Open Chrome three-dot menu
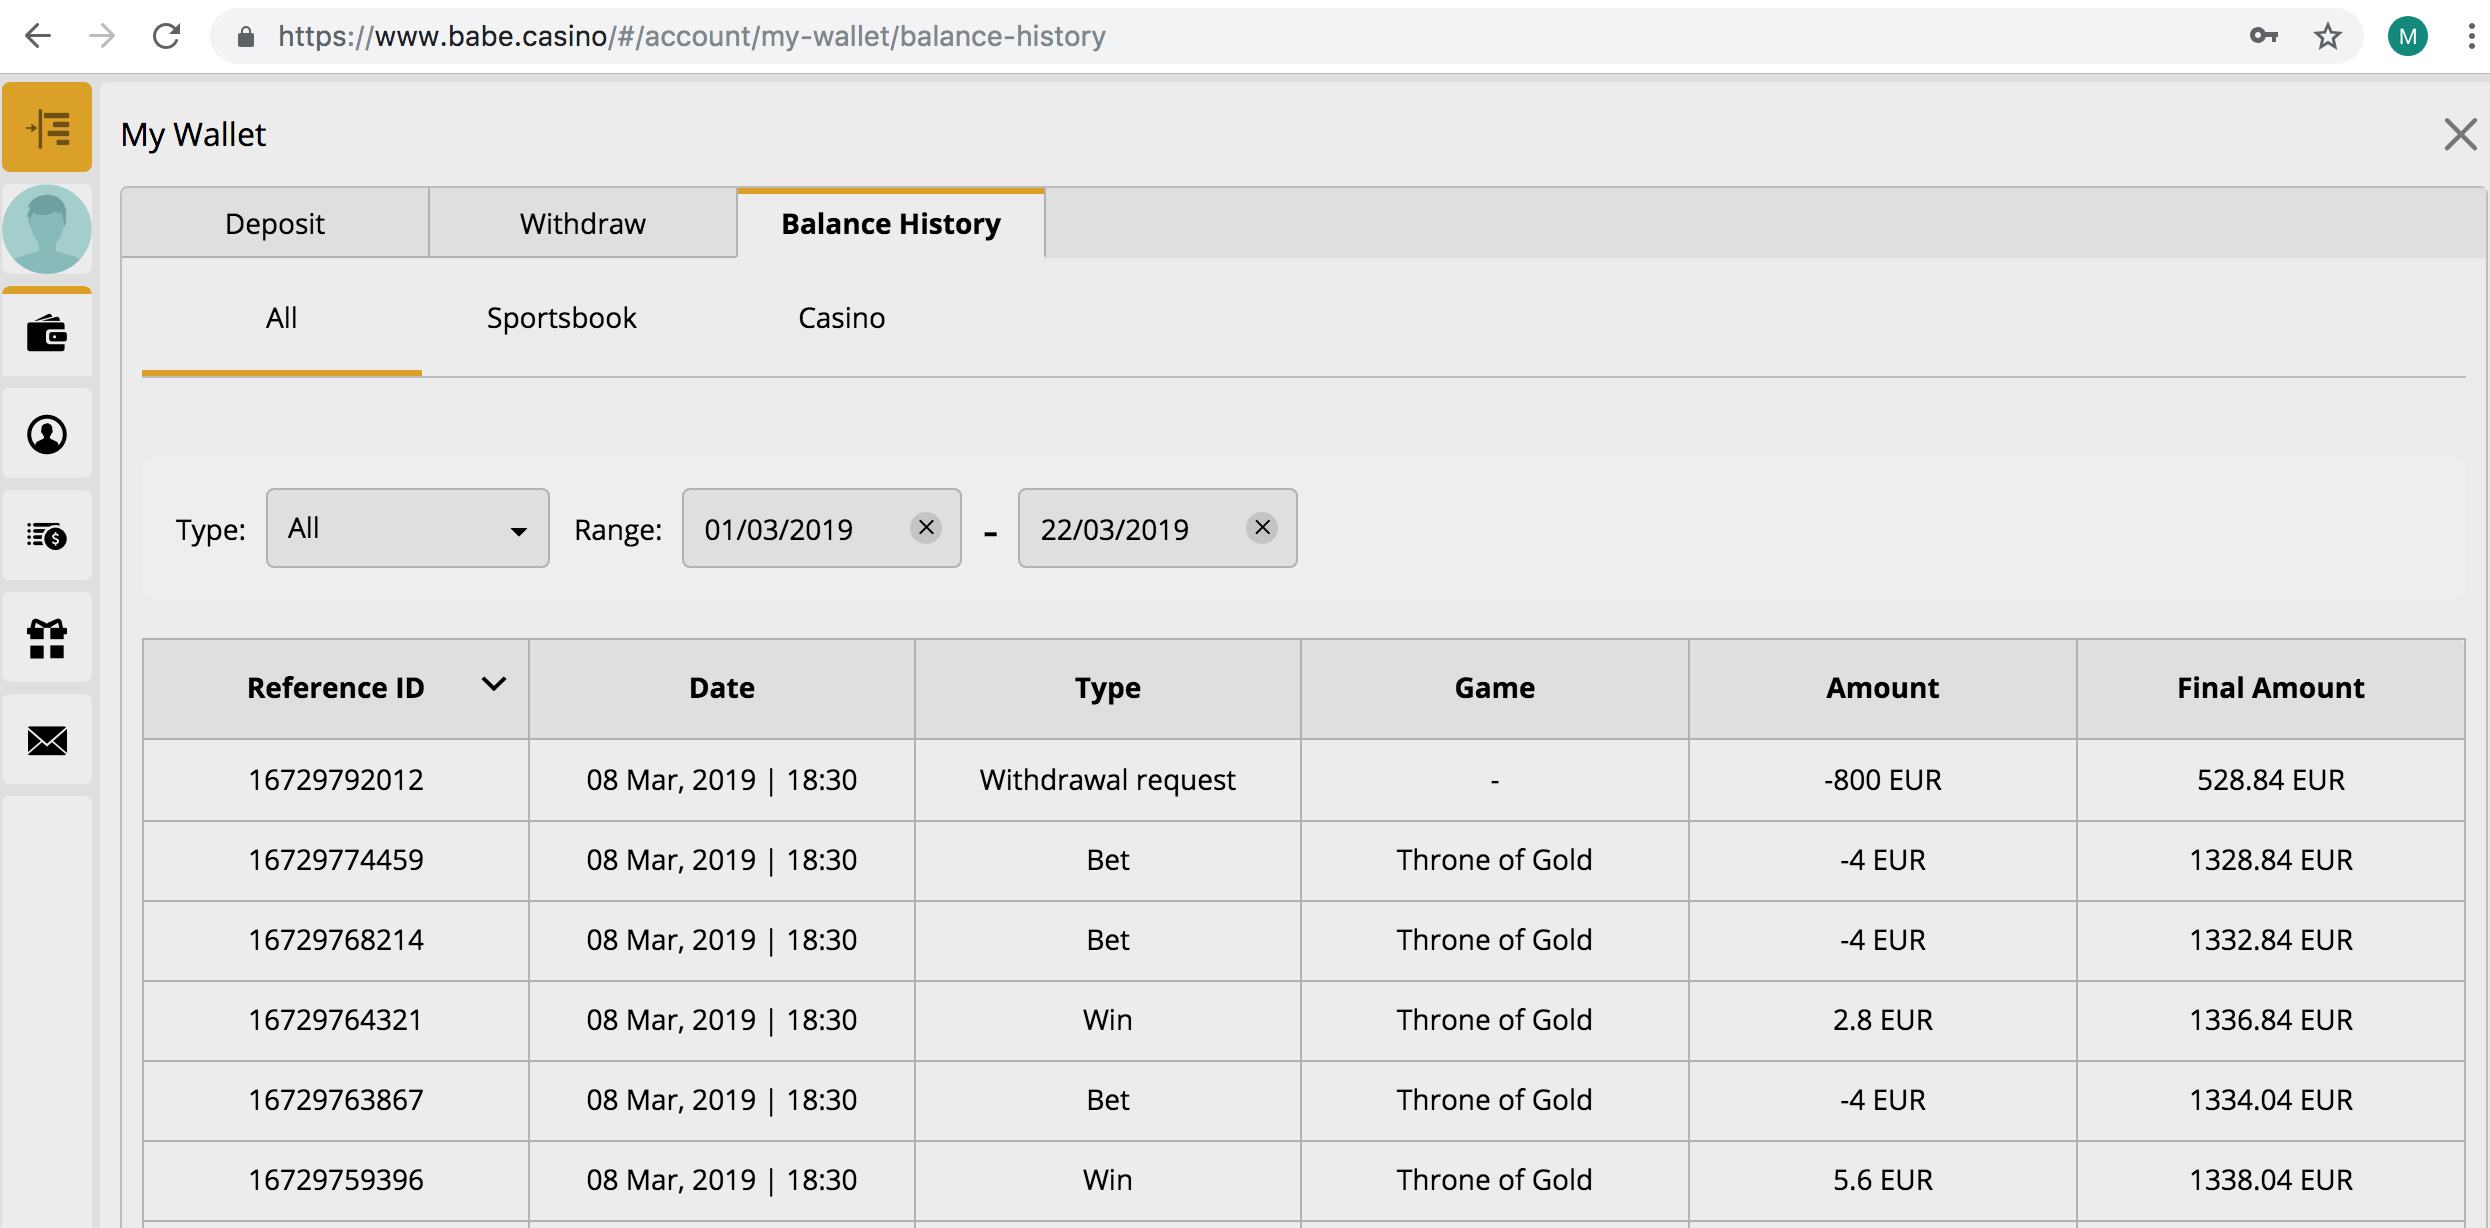 [2471, 36]
